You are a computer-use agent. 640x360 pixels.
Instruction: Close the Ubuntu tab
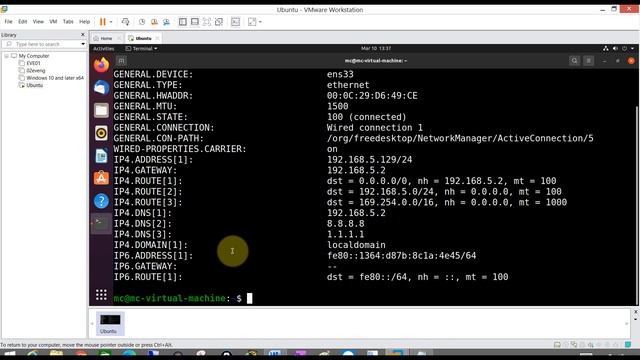157,38
